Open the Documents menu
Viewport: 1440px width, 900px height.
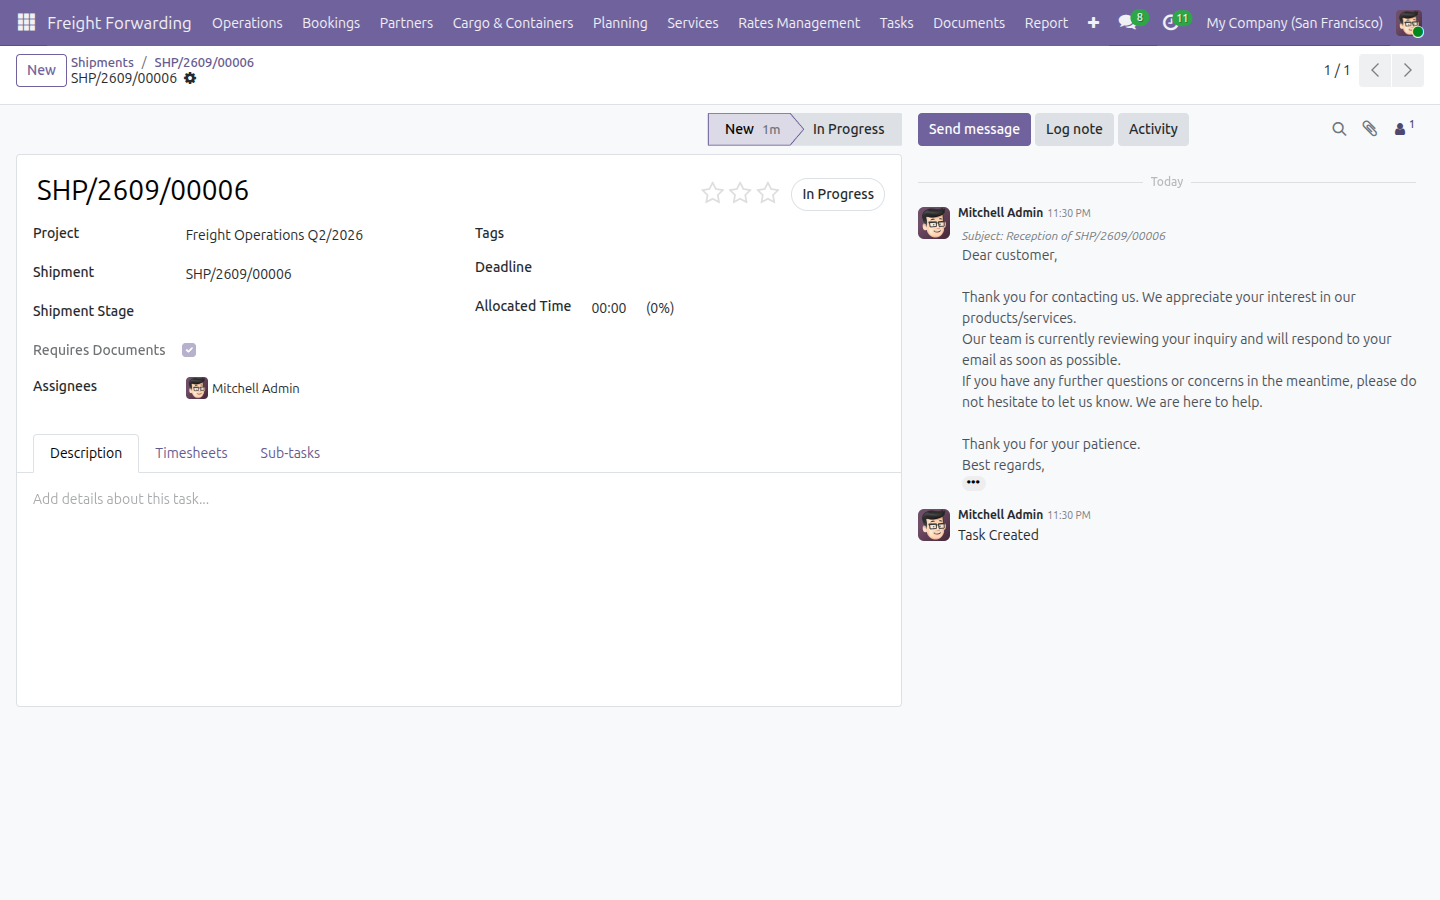pyautogui.click(x=969, y=22)
